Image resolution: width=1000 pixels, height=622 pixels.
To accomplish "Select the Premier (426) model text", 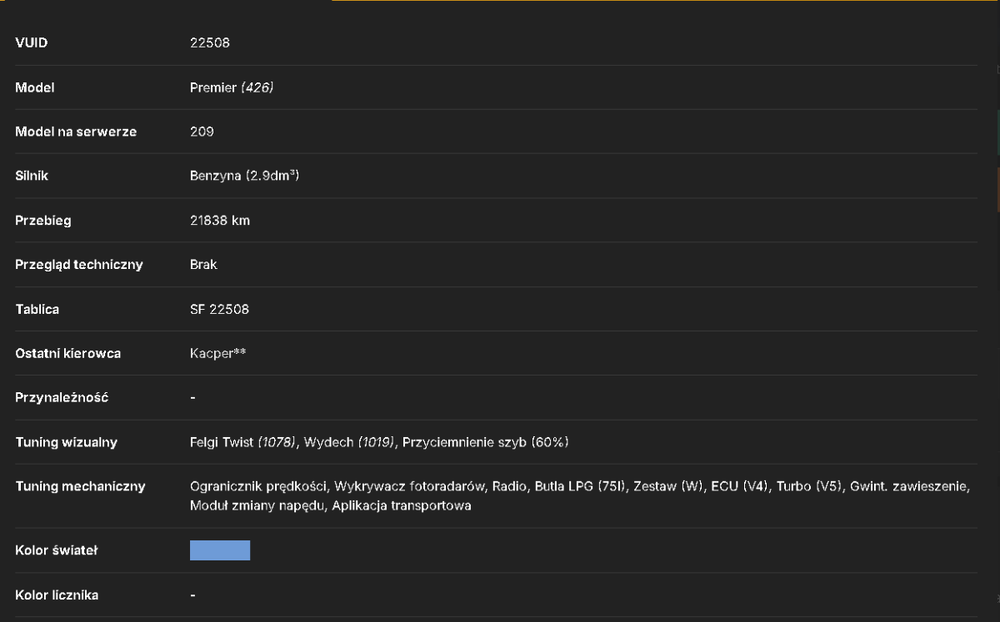I will [x=232, y=87].
